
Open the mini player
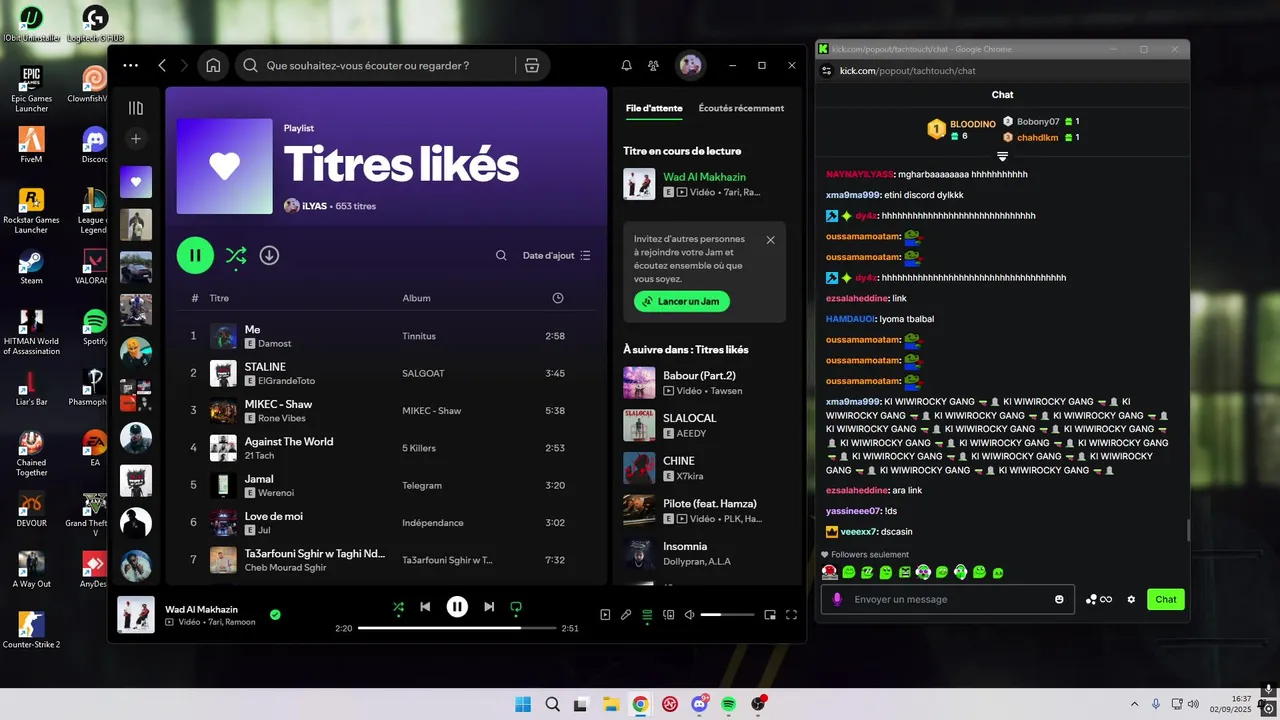(x=770, y=615)
